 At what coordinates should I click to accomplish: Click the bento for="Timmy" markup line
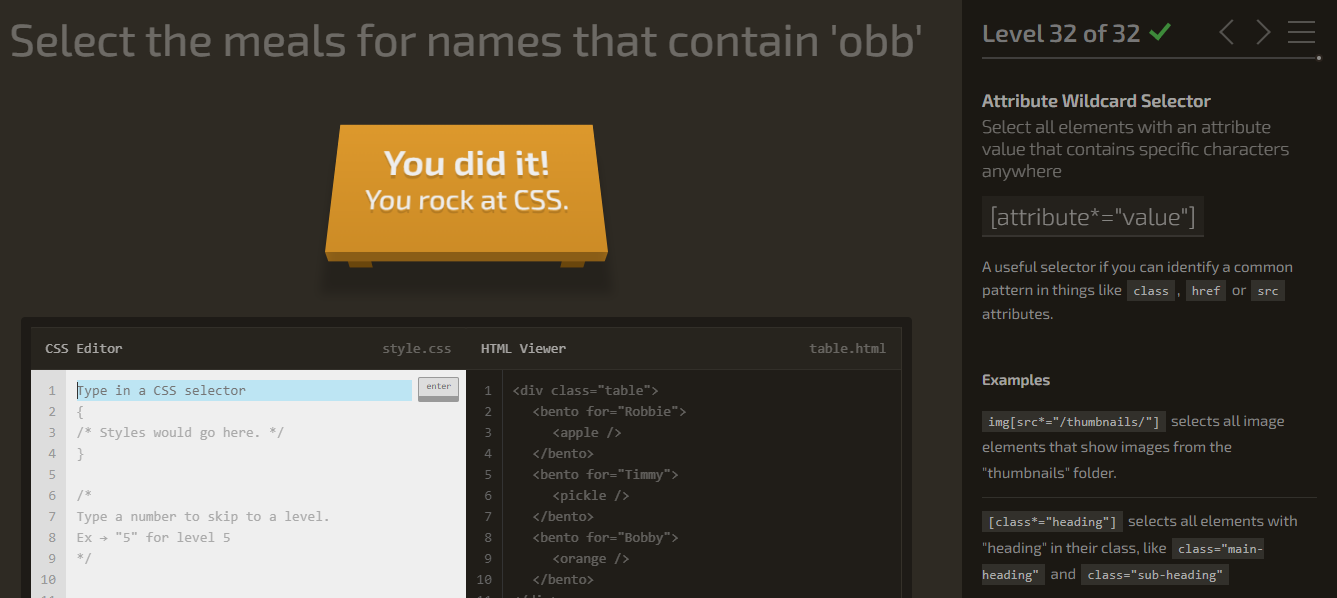(606, 474)
